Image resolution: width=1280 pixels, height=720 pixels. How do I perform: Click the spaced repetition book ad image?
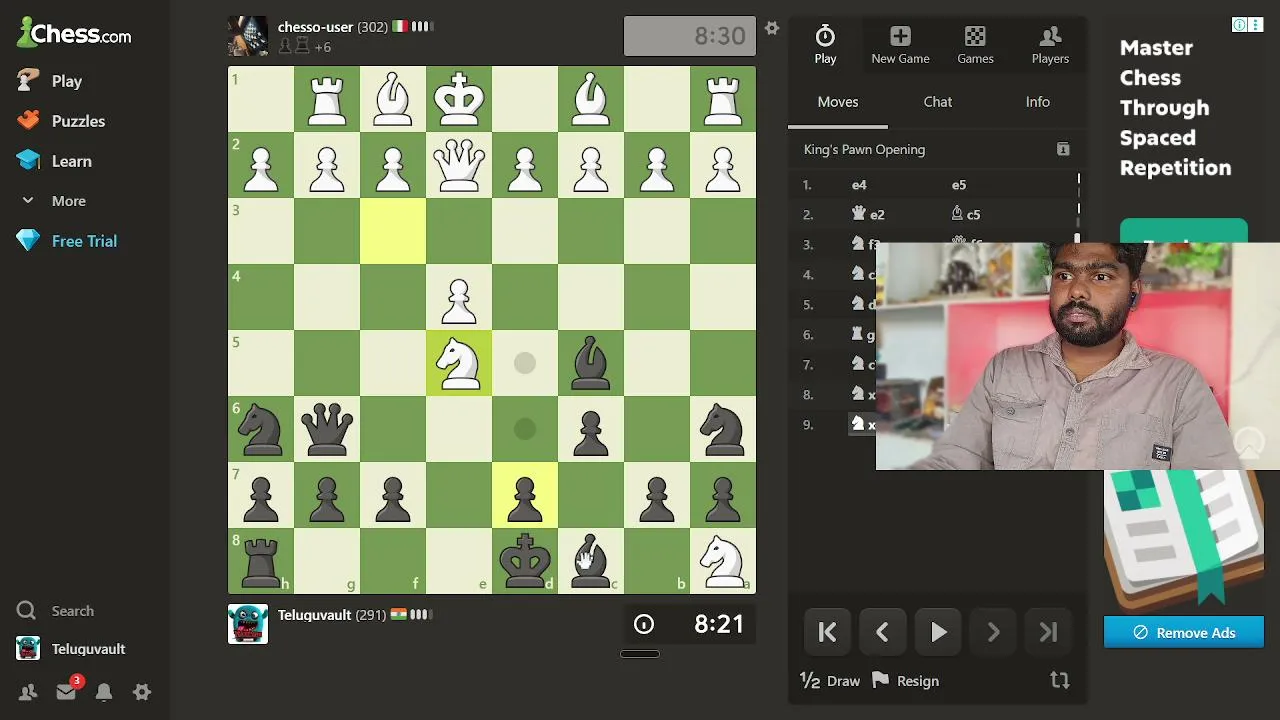(x=1184, y=540)
